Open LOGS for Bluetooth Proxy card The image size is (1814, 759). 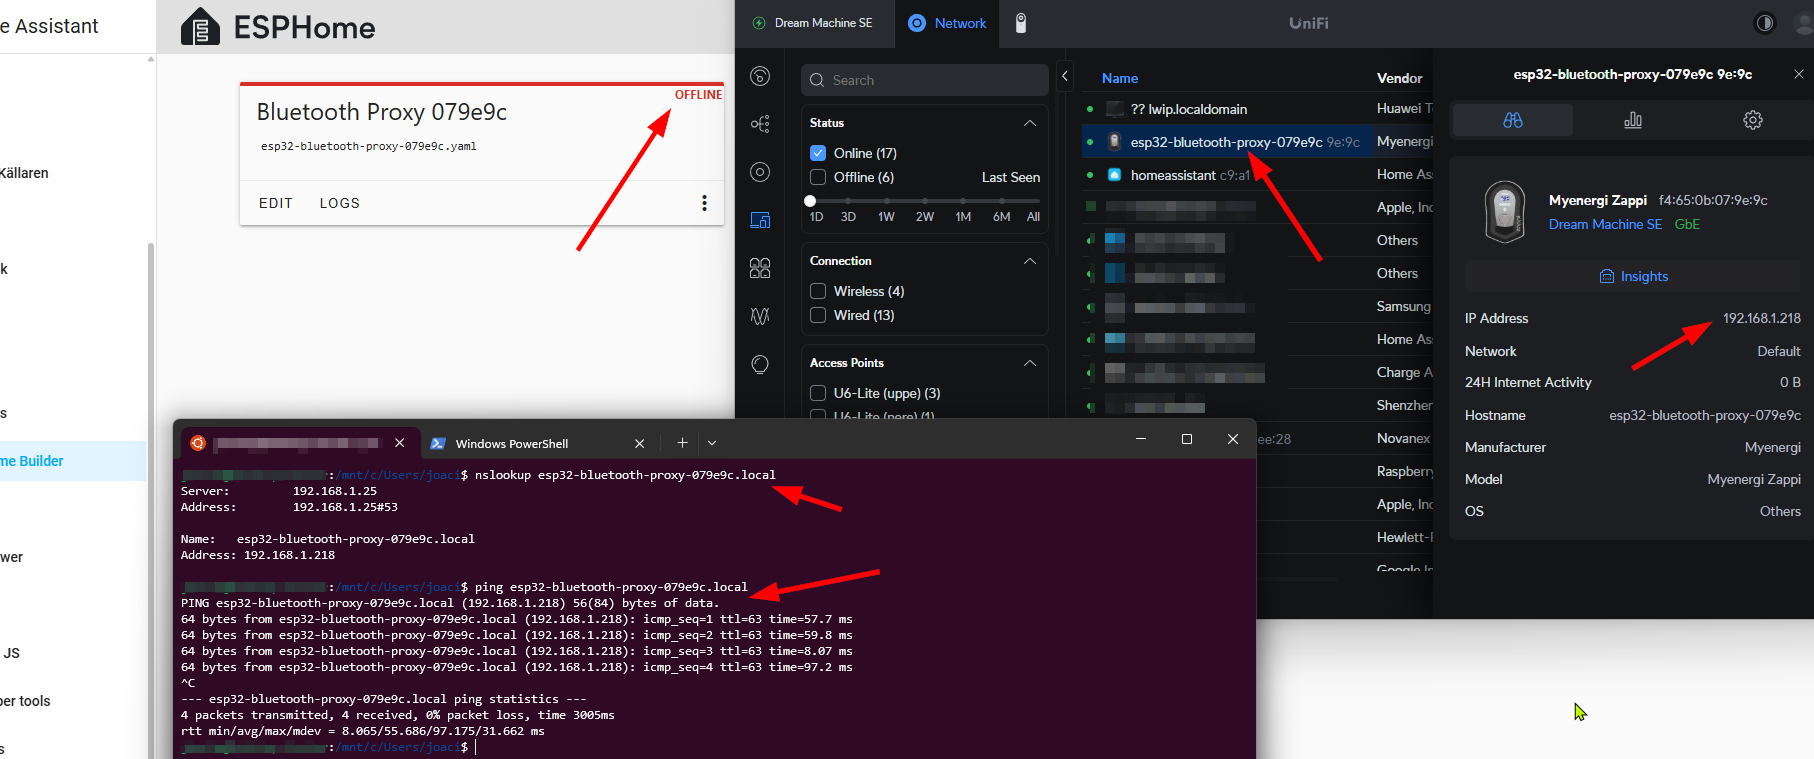340,203
